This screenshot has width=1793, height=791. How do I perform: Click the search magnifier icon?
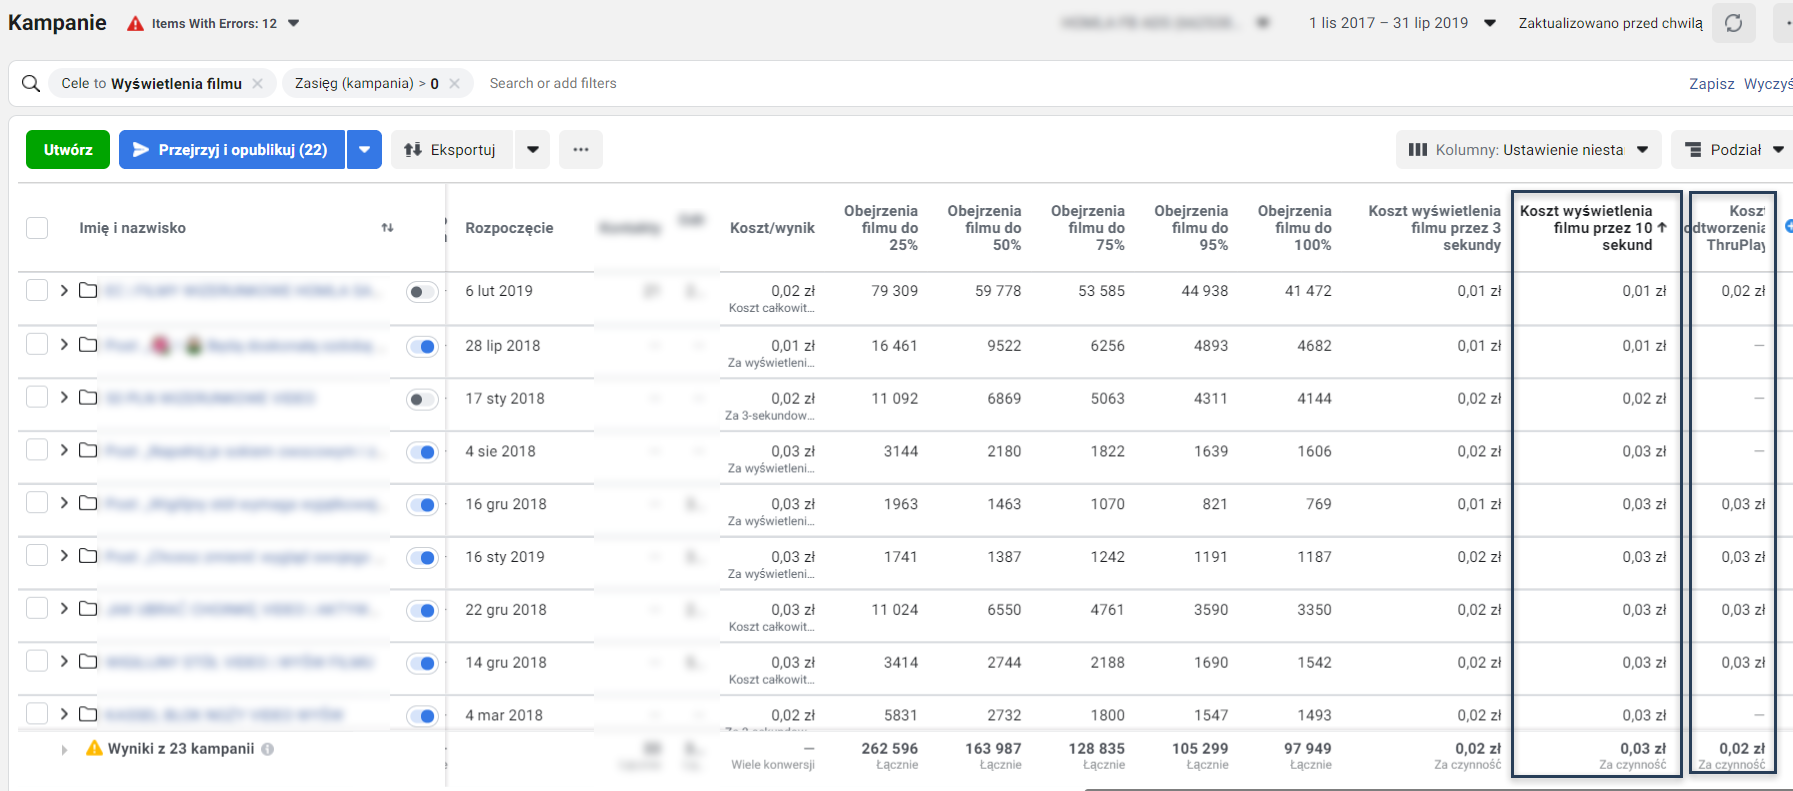point(31,83)
